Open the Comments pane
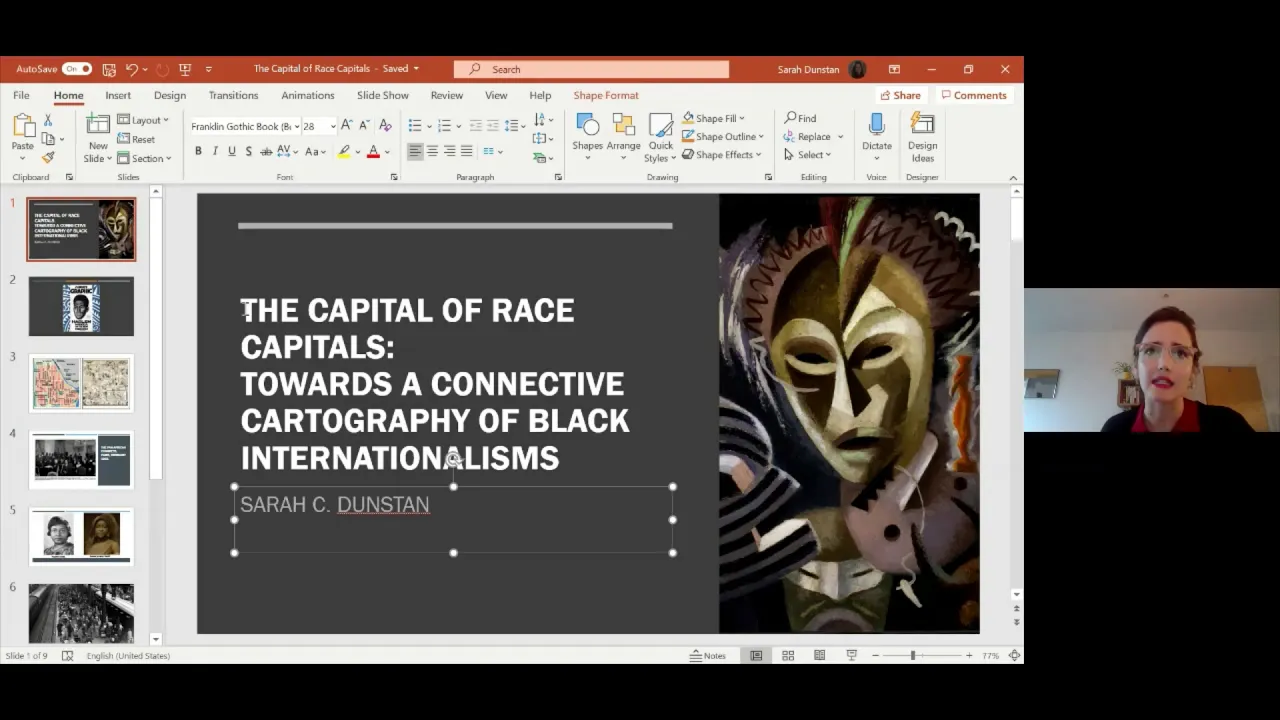 pyautogui.click(x=974, y=95)
